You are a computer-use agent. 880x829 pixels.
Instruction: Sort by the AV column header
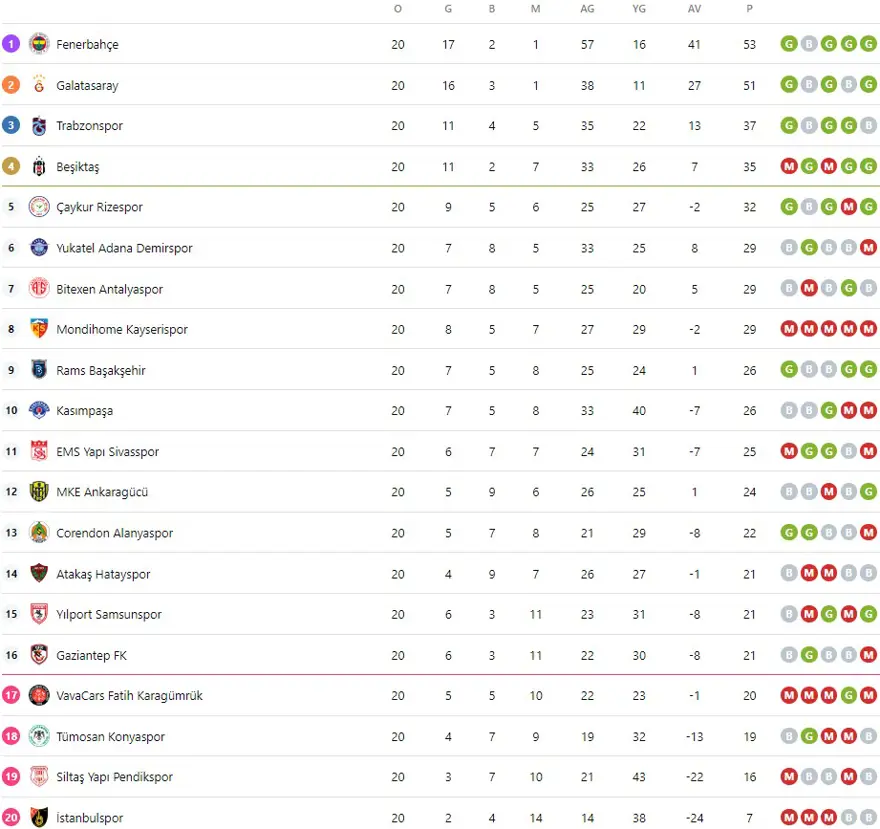(x=694, y=9)
